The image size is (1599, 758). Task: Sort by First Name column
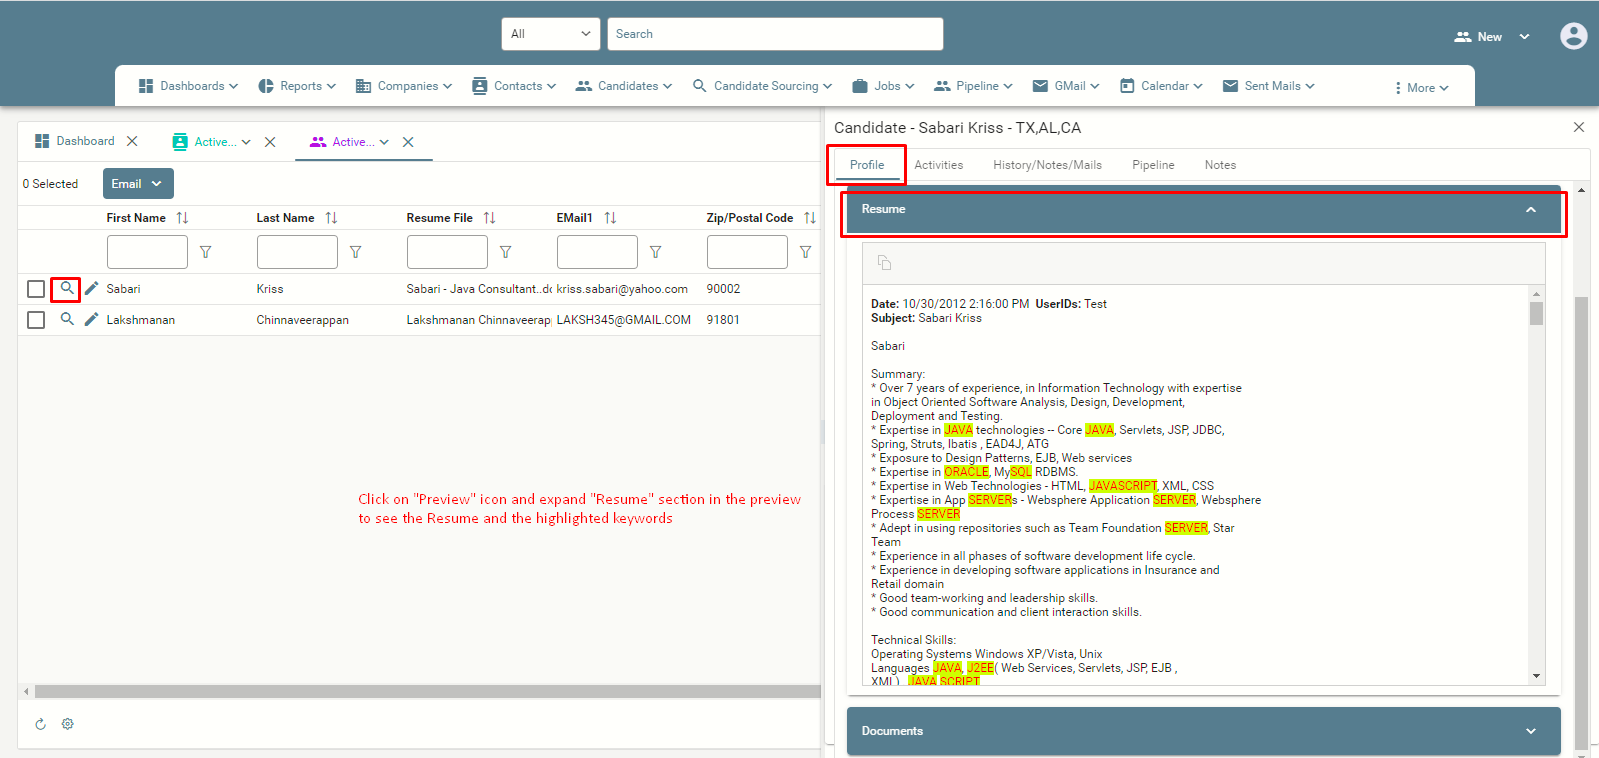pyautogui.click(x=182, y=218)
